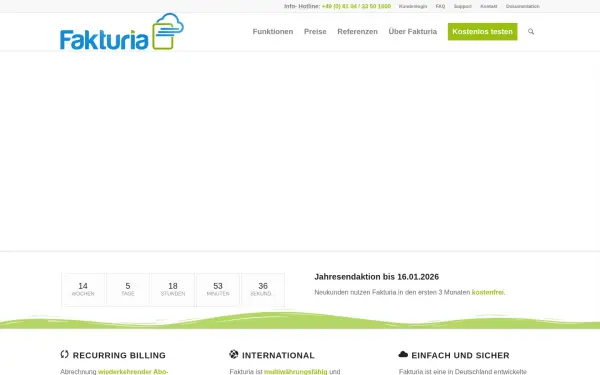Click the 14 Wochen countdown box
The width and height of the screenshot is (600, 375).
click(83, 290)
